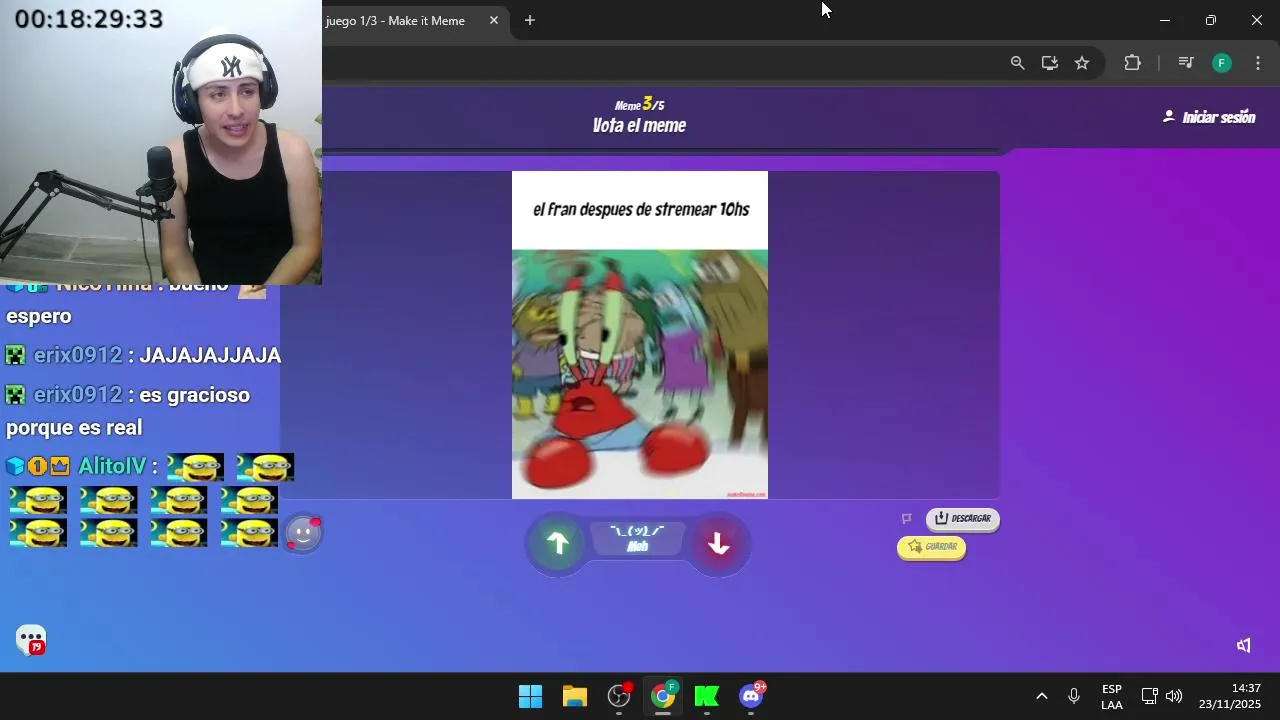This screenshot has width=1280, height=720.
Task: Close the Make it Meme tab
Action: click(493, 20)
